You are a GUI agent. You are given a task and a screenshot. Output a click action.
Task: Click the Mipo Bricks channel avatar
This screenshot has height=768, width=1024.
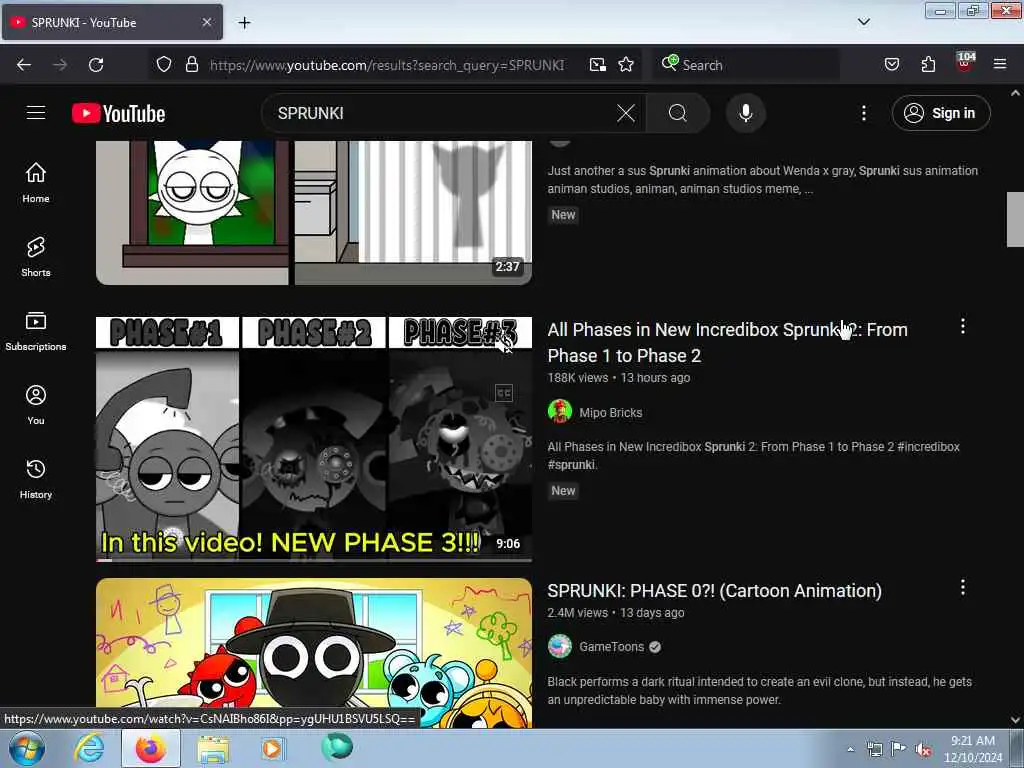(560, 411)
